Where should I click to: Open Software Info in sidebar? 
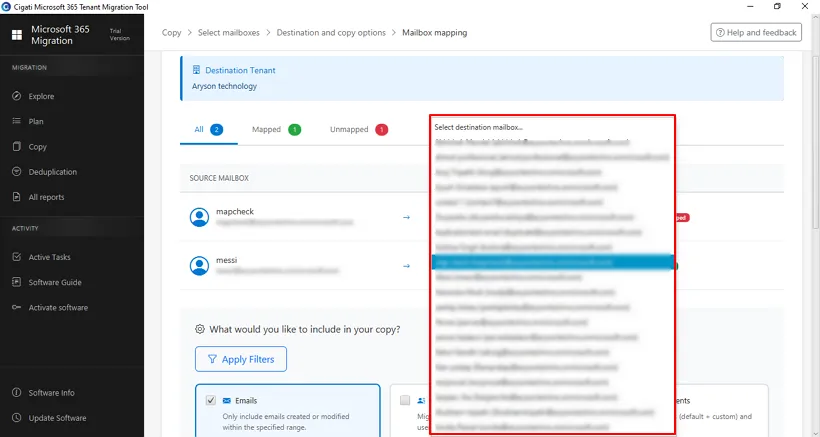pos(51,393)
